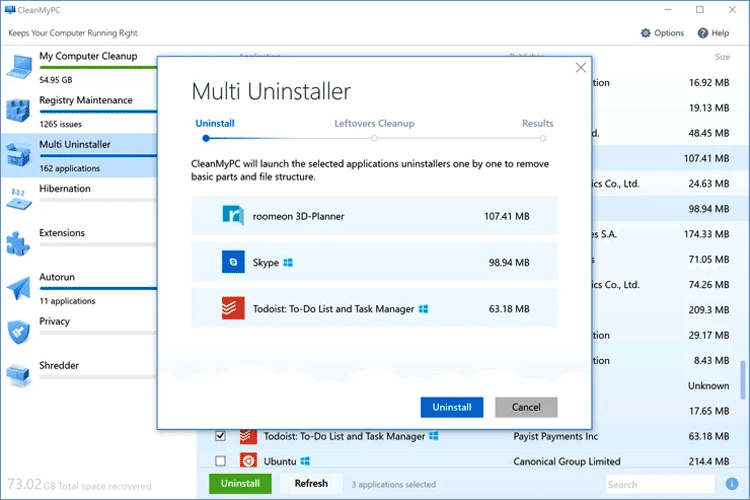Image resolution: width=750 pixels, height=500 pixels.
Task: Click the Skype app icon in dialog
Action: pyautogui.click(x=233, y=262)
